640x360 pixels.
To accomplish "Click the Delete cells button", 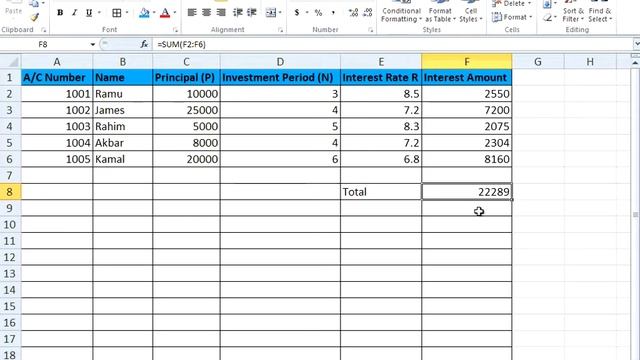I will 512,4.
